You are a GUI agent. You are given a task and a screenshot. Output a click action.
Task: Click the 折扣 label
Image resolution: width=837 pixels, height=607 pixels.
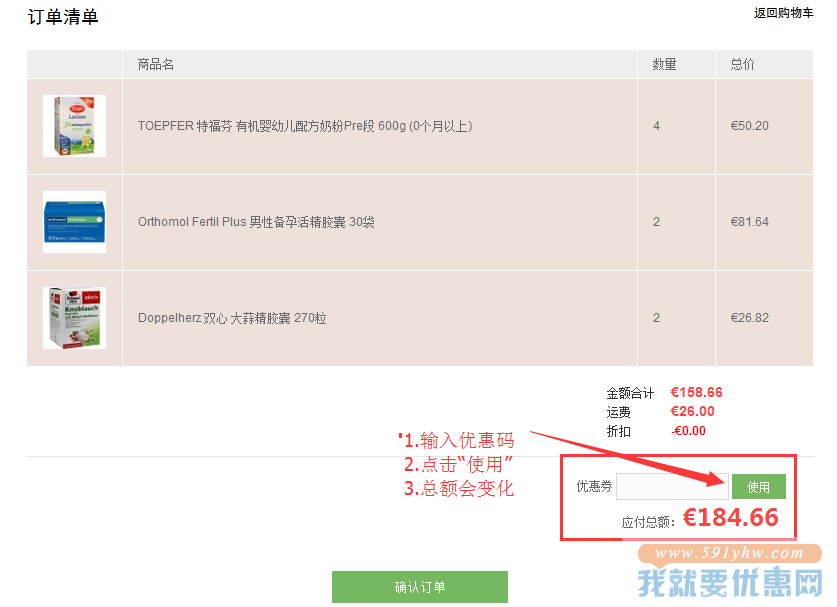618,431
